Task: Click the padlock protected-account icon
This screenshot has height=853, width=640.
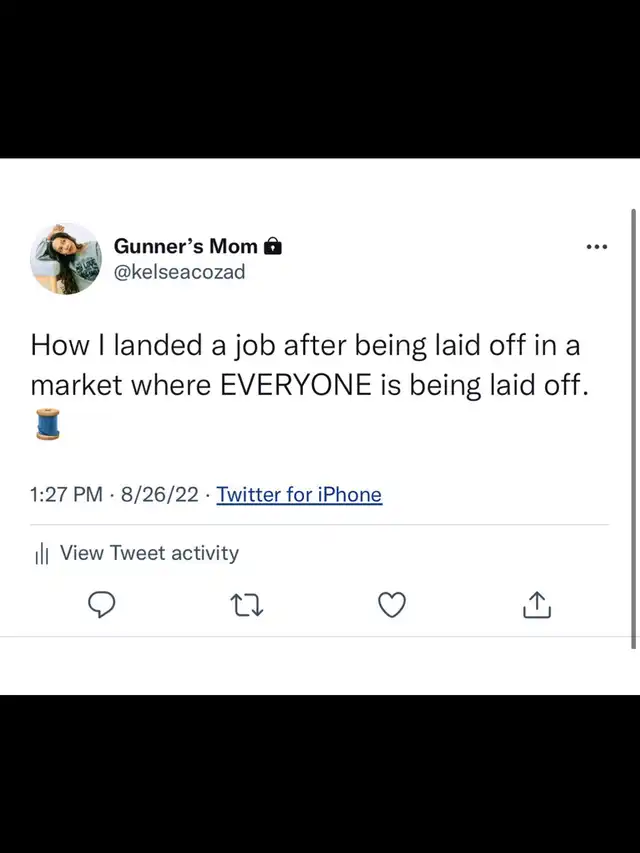Action: point(273,246)
